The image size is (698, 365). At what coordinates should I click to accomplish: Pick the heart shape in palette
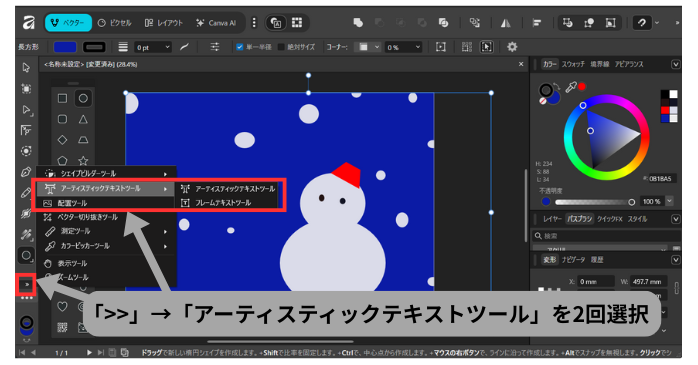pyautogui.click(x=62, y=306)
